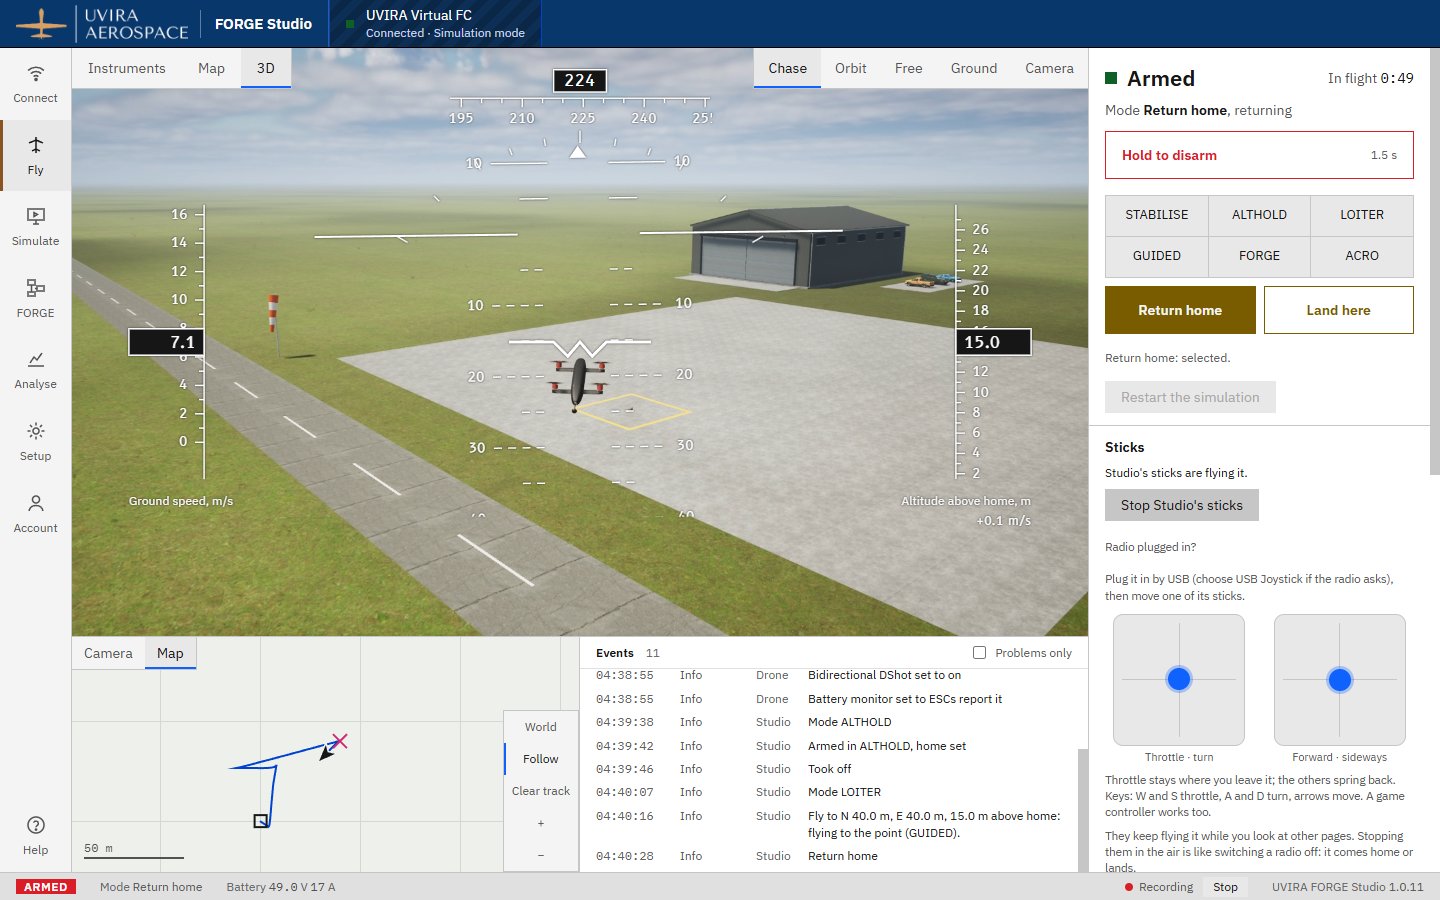Screen dimensions: 1440x900
Task: Choose ACRO flight mode
Action: (1362, 256)
